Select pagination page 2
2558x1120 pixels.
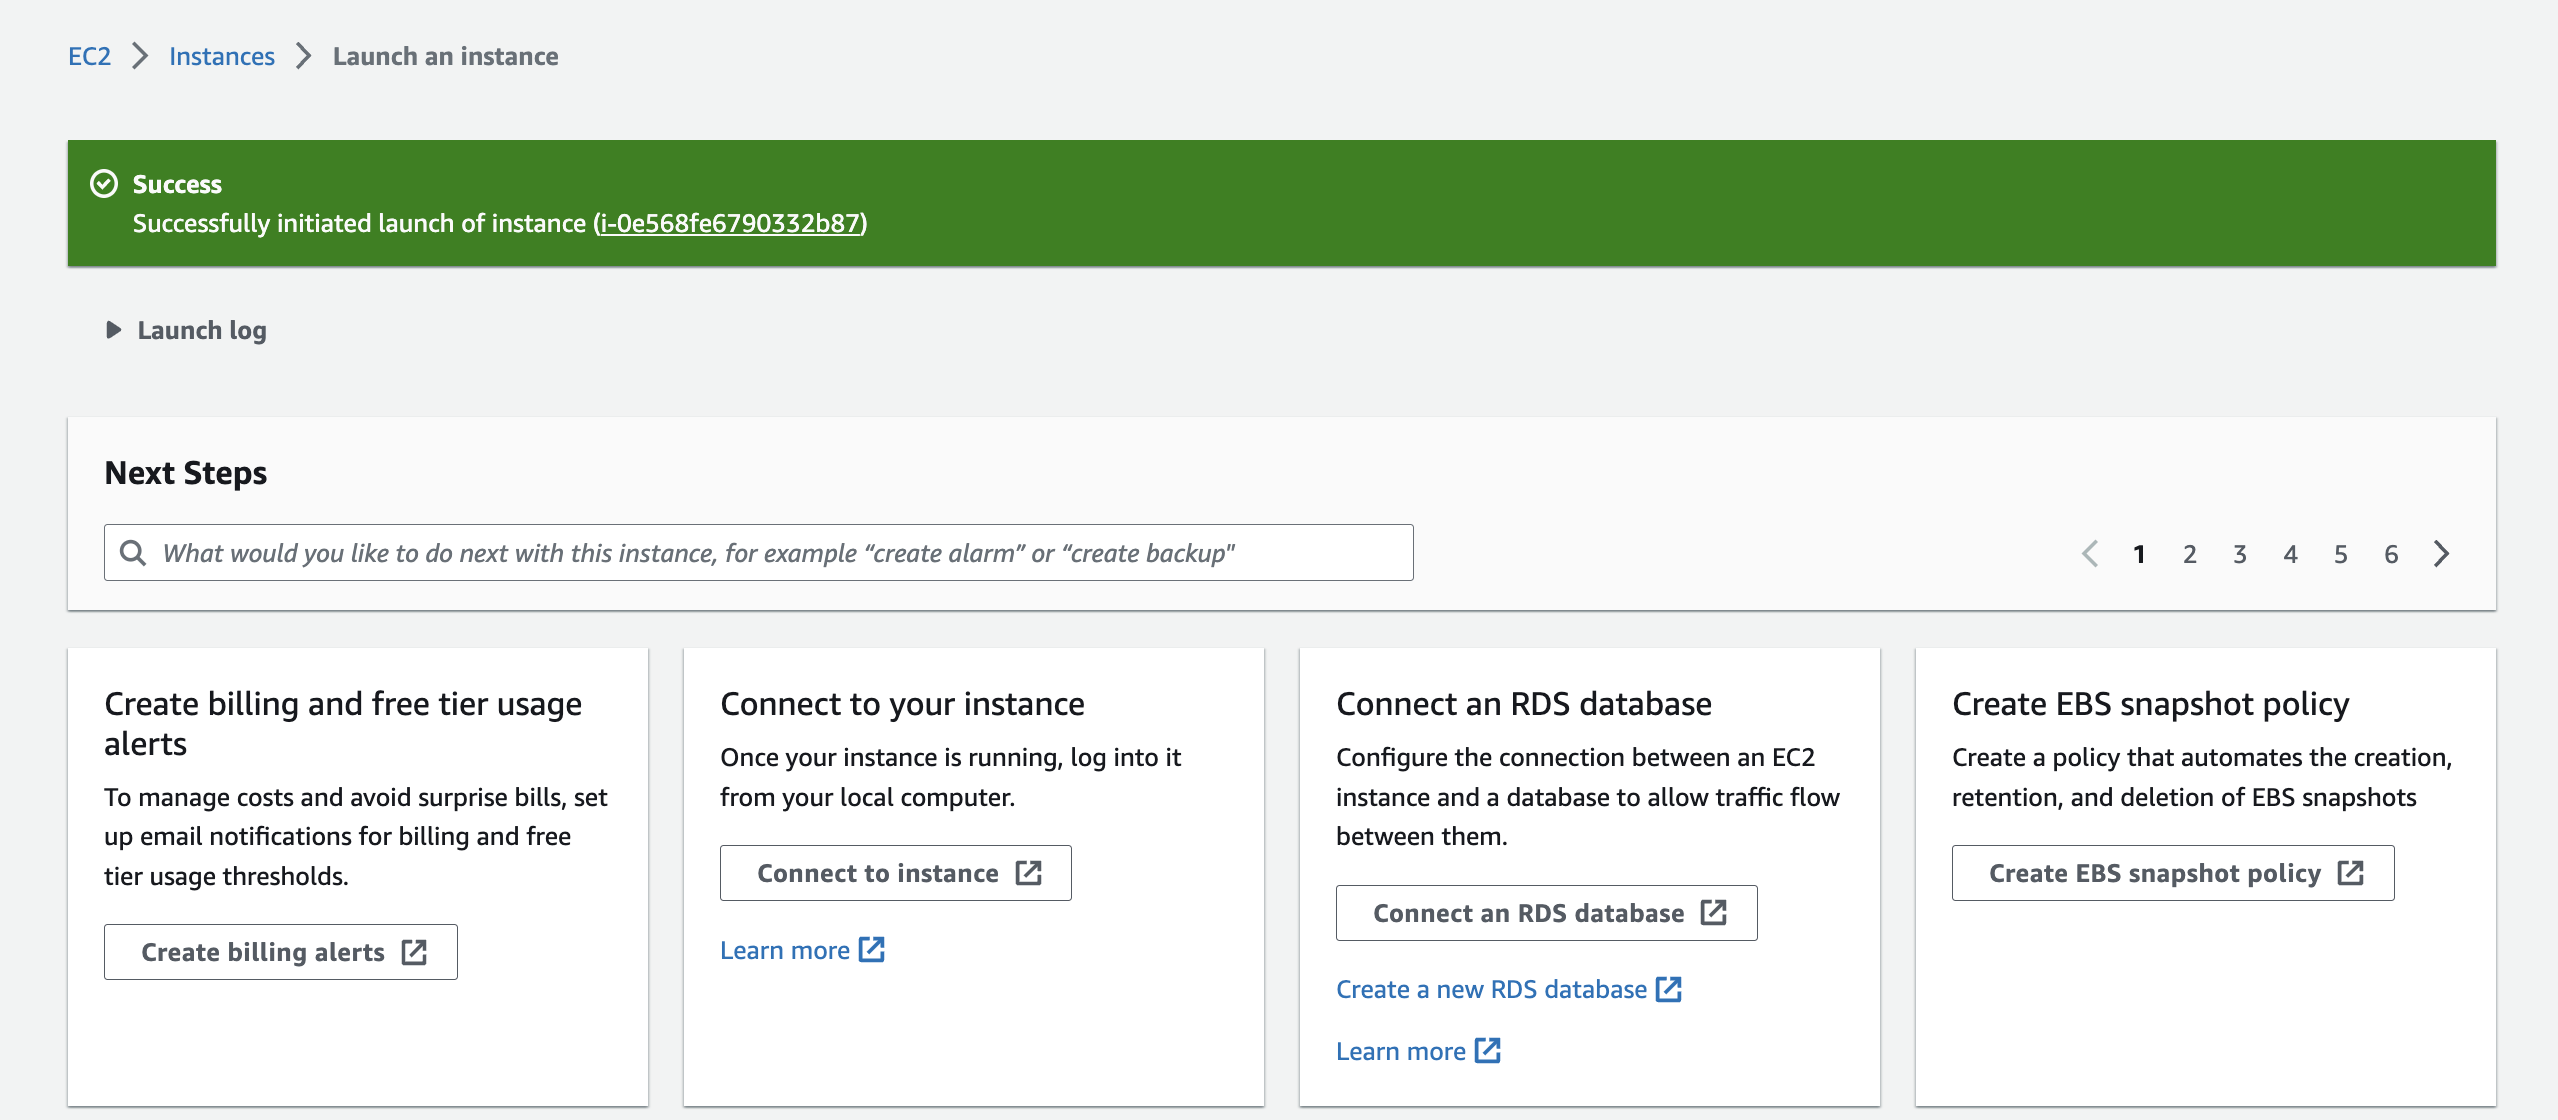pyautogui.click(x=2190, y=554)
